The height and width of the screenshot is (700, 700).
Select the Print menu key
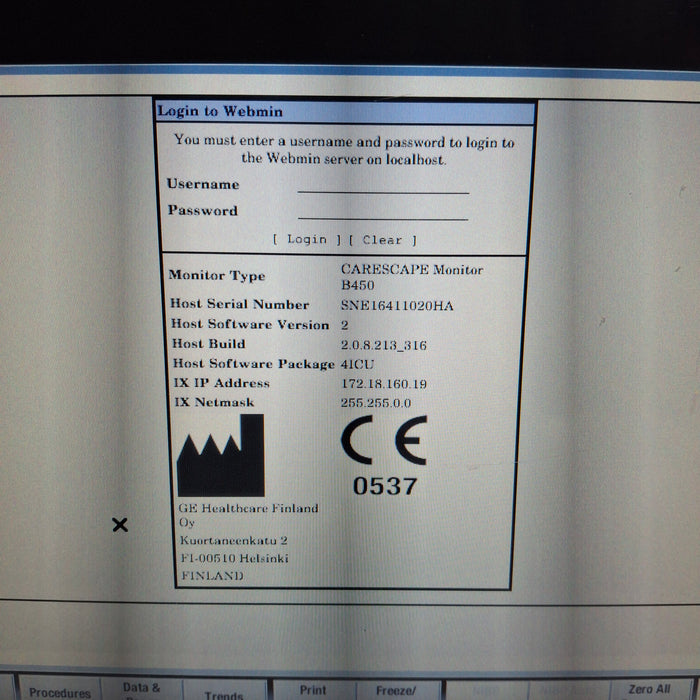tap(313, 690)
